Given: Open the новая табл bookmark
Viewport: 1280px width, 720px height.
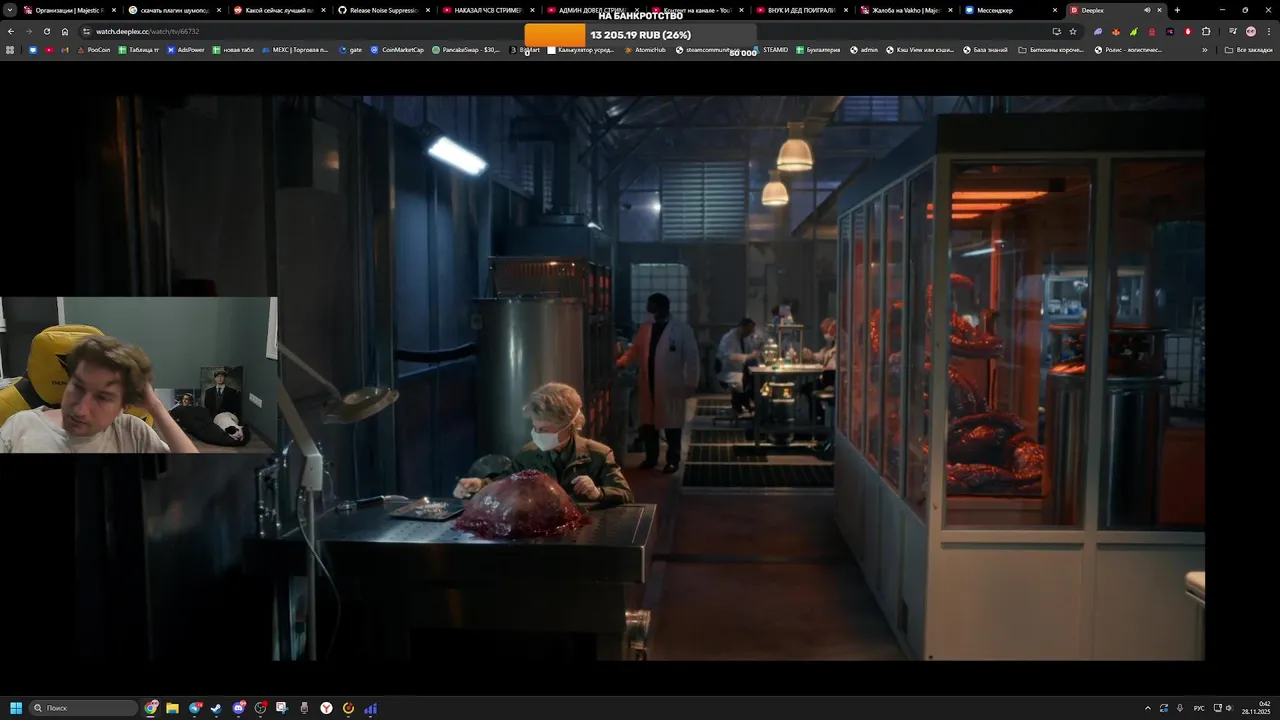Looking at the screenshot, I should click(x=233, y=49).
